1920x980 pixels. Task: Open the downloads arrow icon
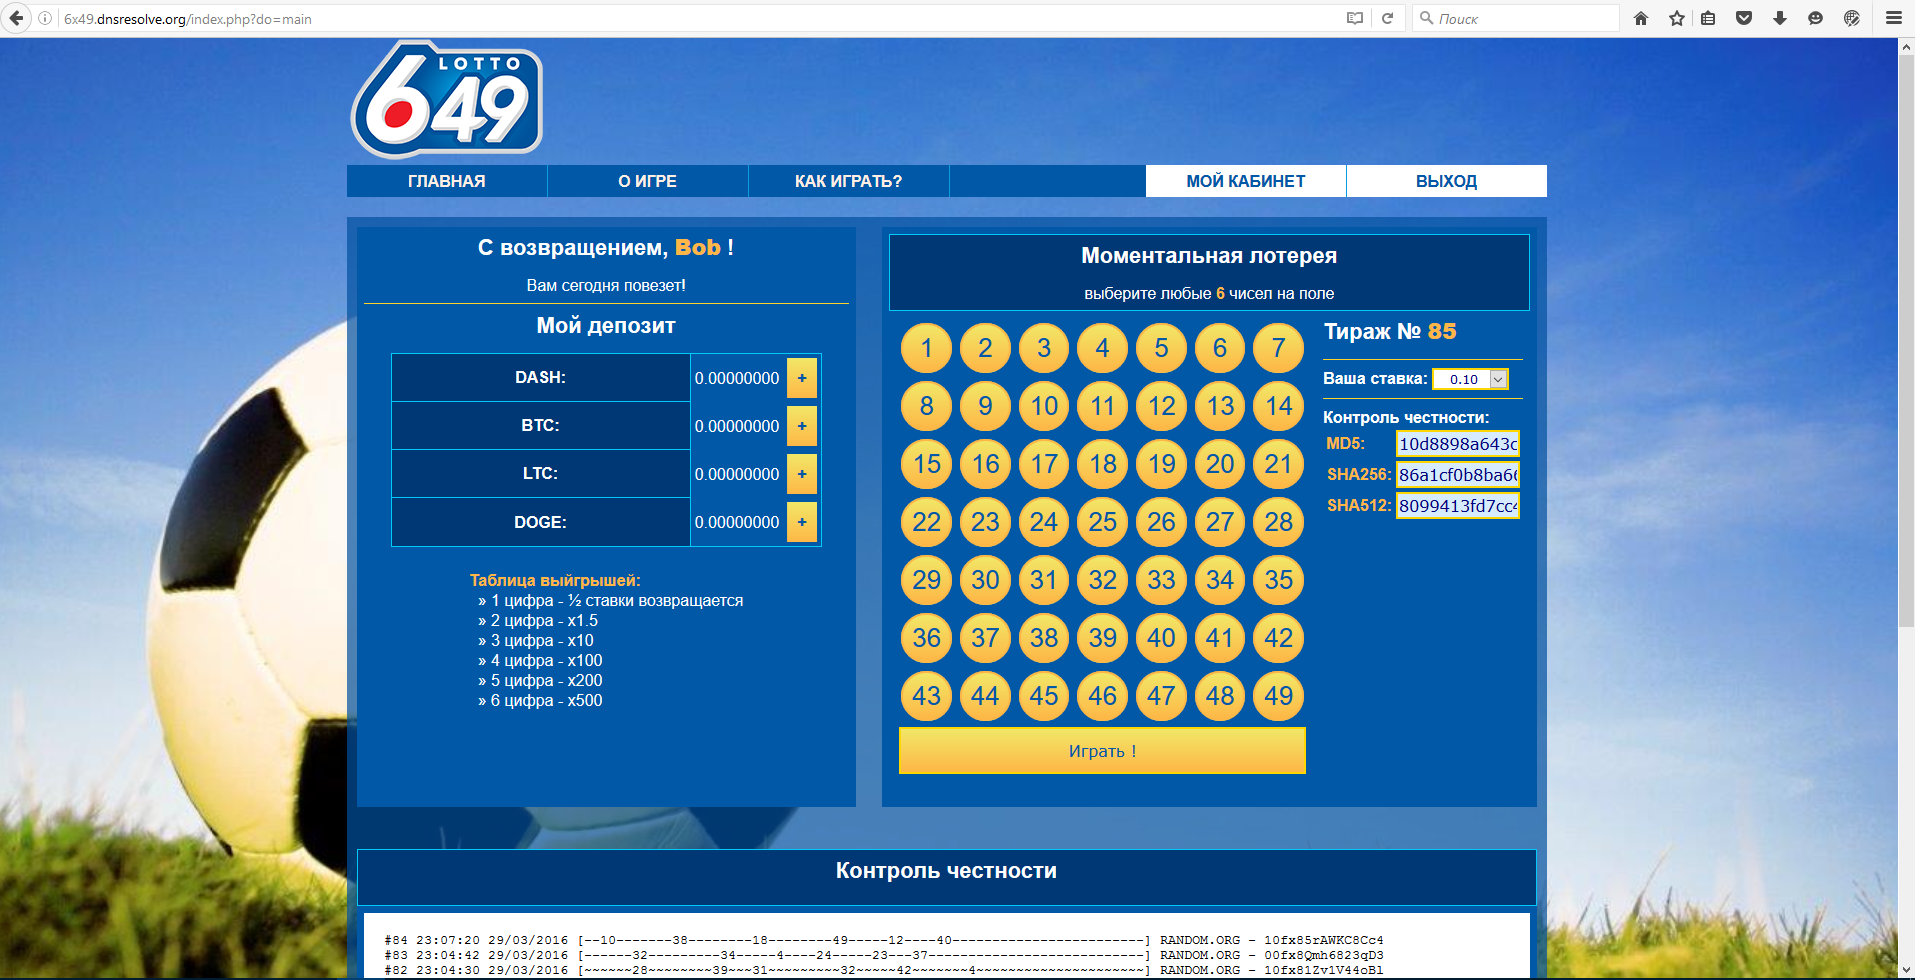pos(1780,18)
